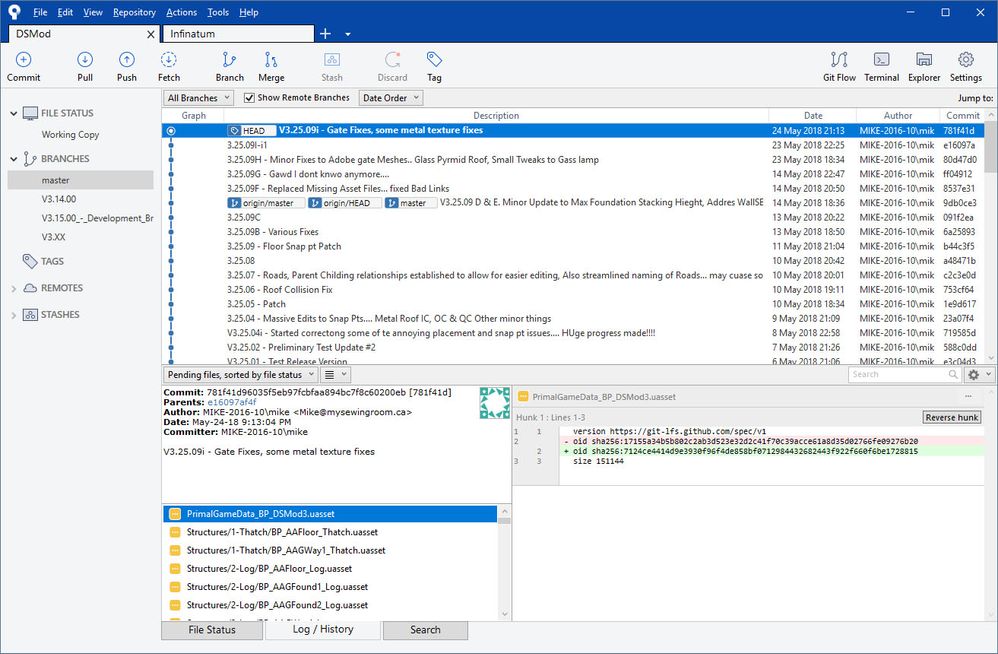Switch to the File Status bottom tab

tap(212, 630)
